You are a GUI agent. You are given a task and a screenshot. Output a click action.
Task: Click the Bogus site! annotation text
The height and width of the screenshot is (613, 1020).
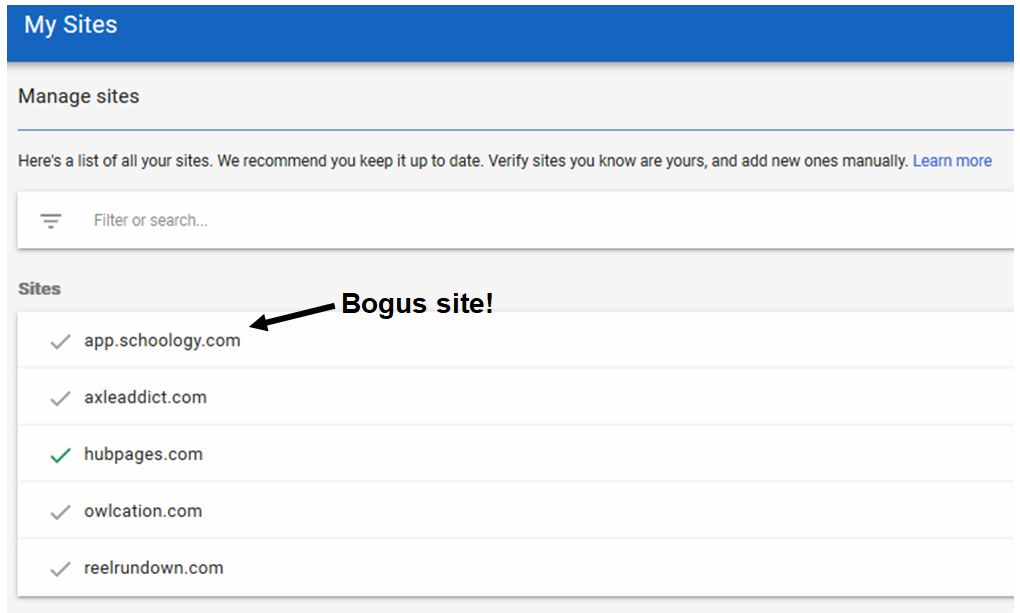click(418, 303)
